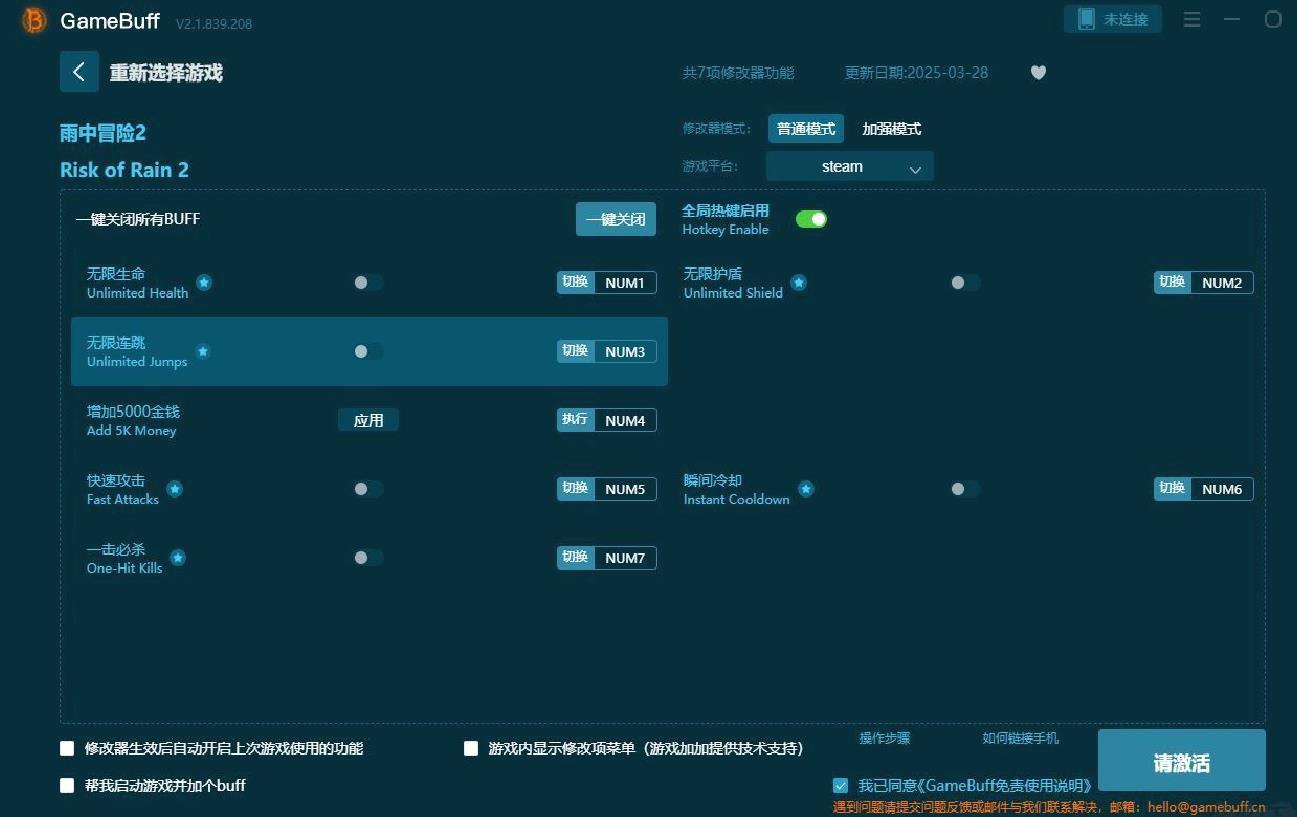
Task: Click the 一键关闭 button
Action: click(616, 219)
